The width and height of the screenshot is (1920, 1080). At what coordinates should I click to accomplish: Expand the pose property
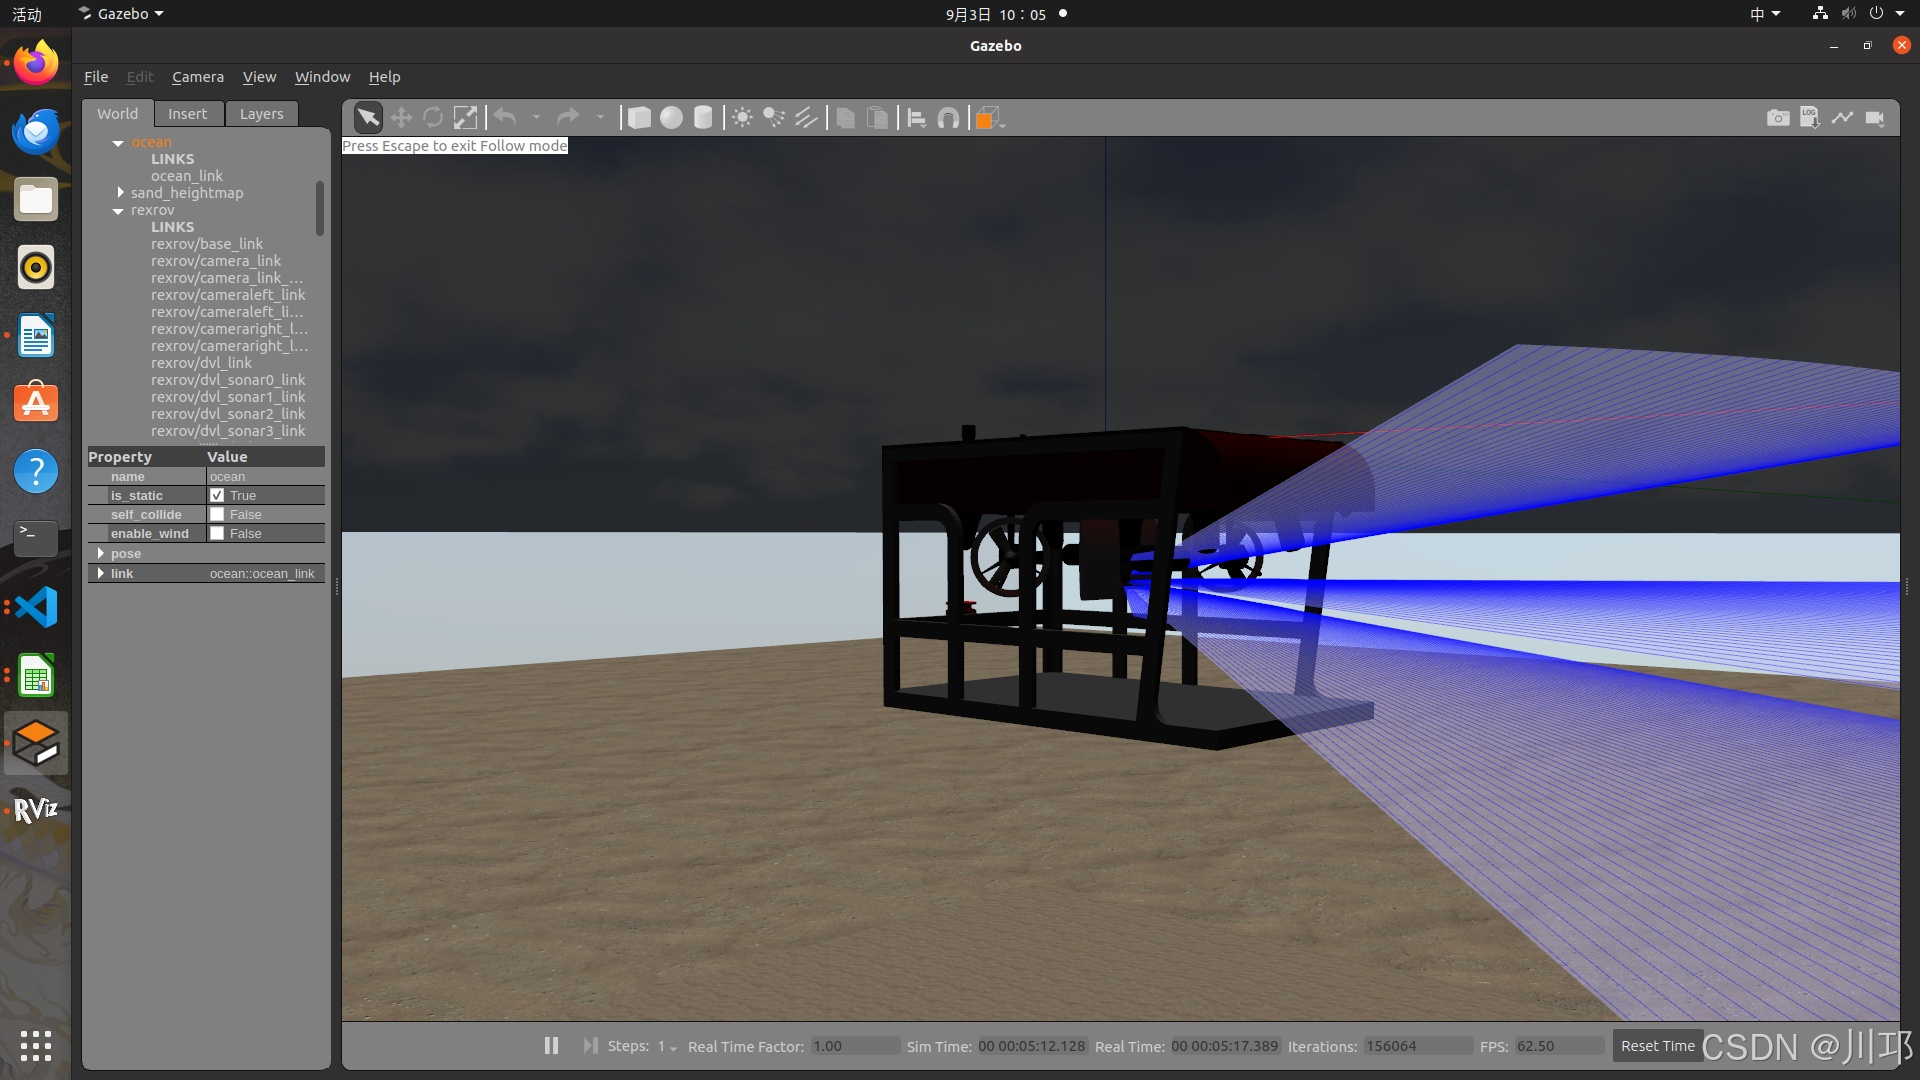pos(101,553)
